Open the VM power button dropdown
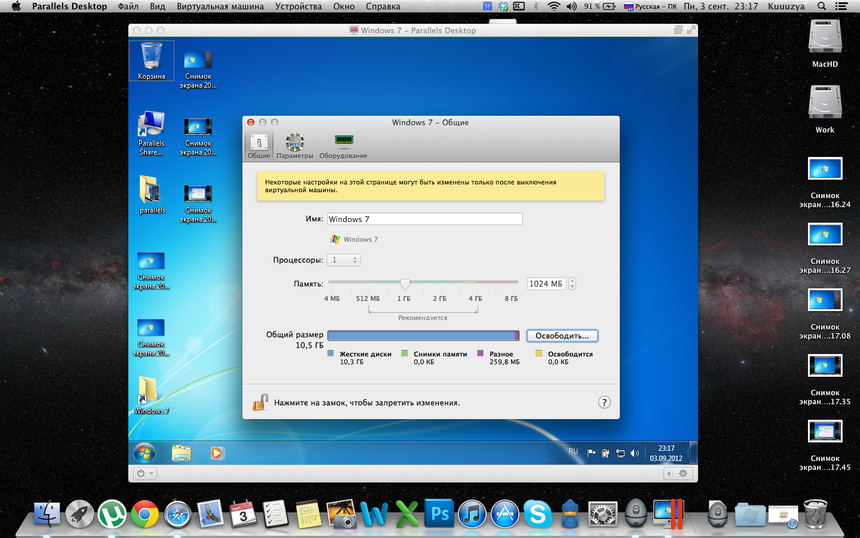The width and height of the screenshot is (860, 538). (144, 473)
